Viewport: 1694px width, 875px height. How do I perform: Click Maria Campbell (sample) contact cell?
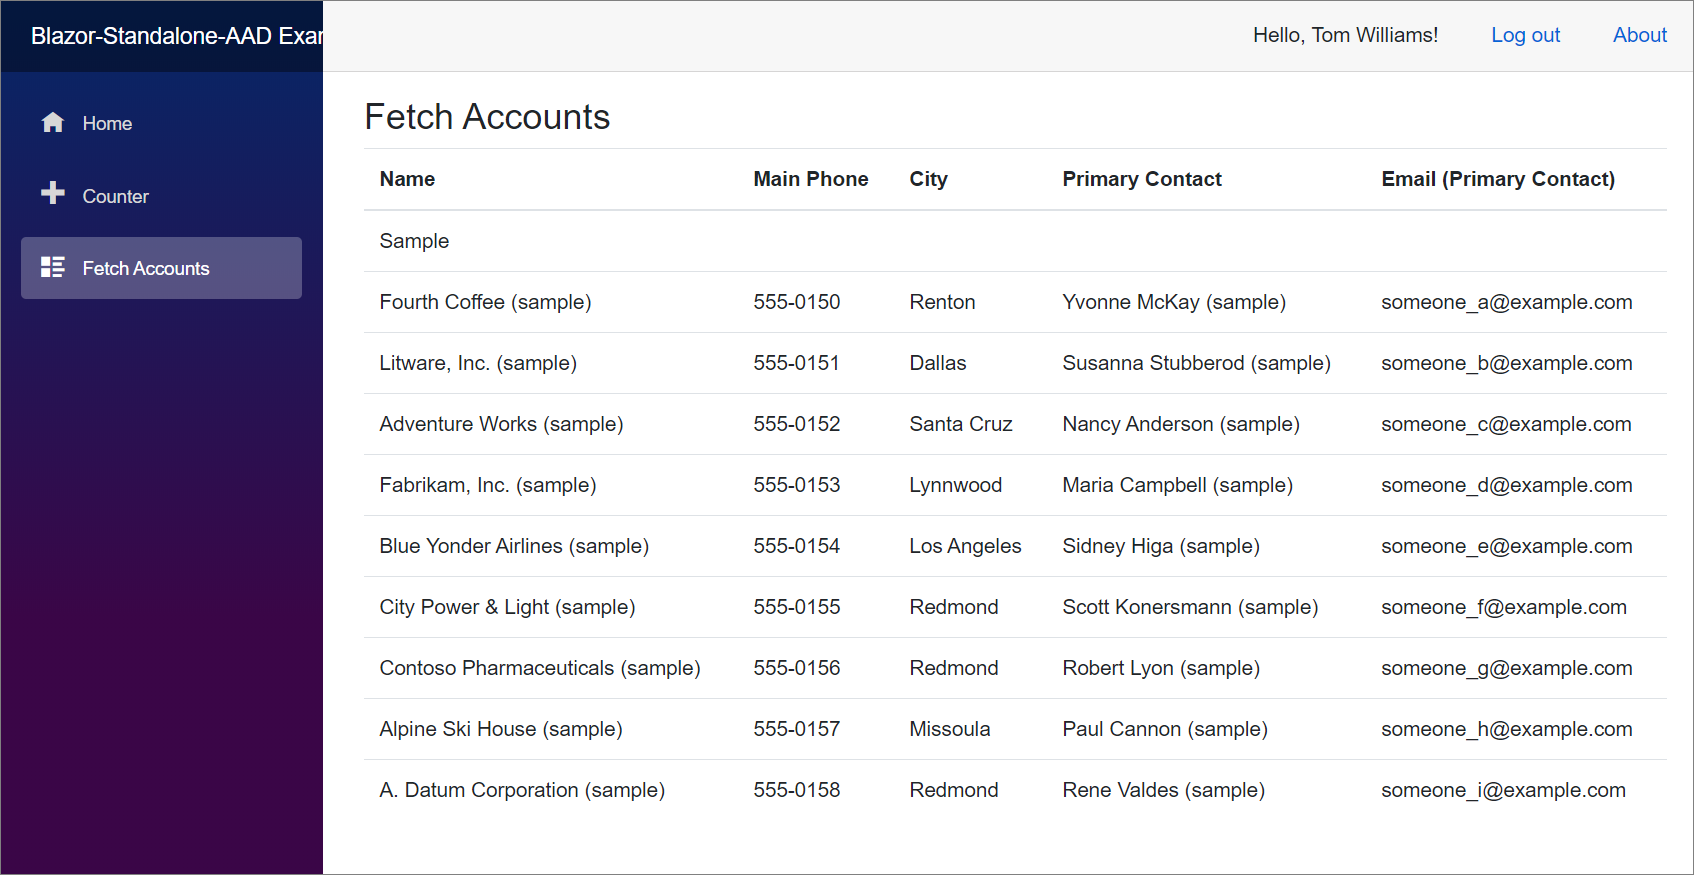coord(1177,485)
